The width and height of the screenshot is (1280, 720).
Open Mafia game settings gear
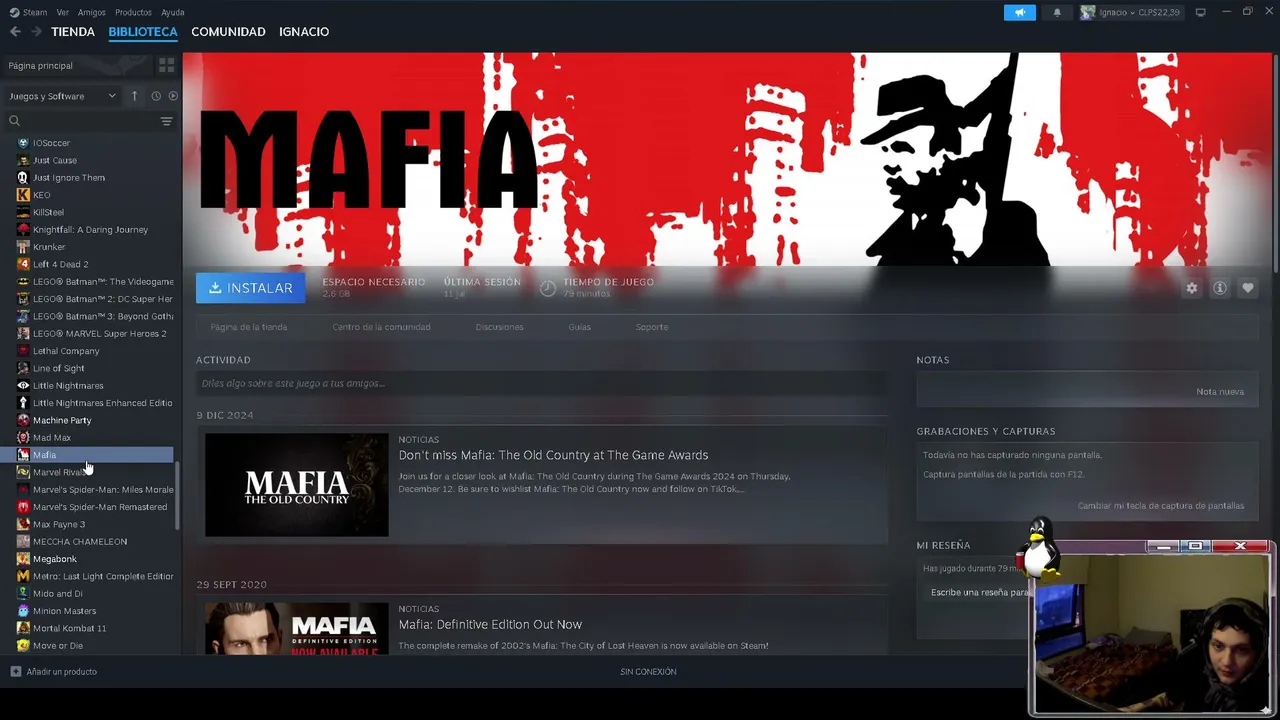[x=1191, y=288]
